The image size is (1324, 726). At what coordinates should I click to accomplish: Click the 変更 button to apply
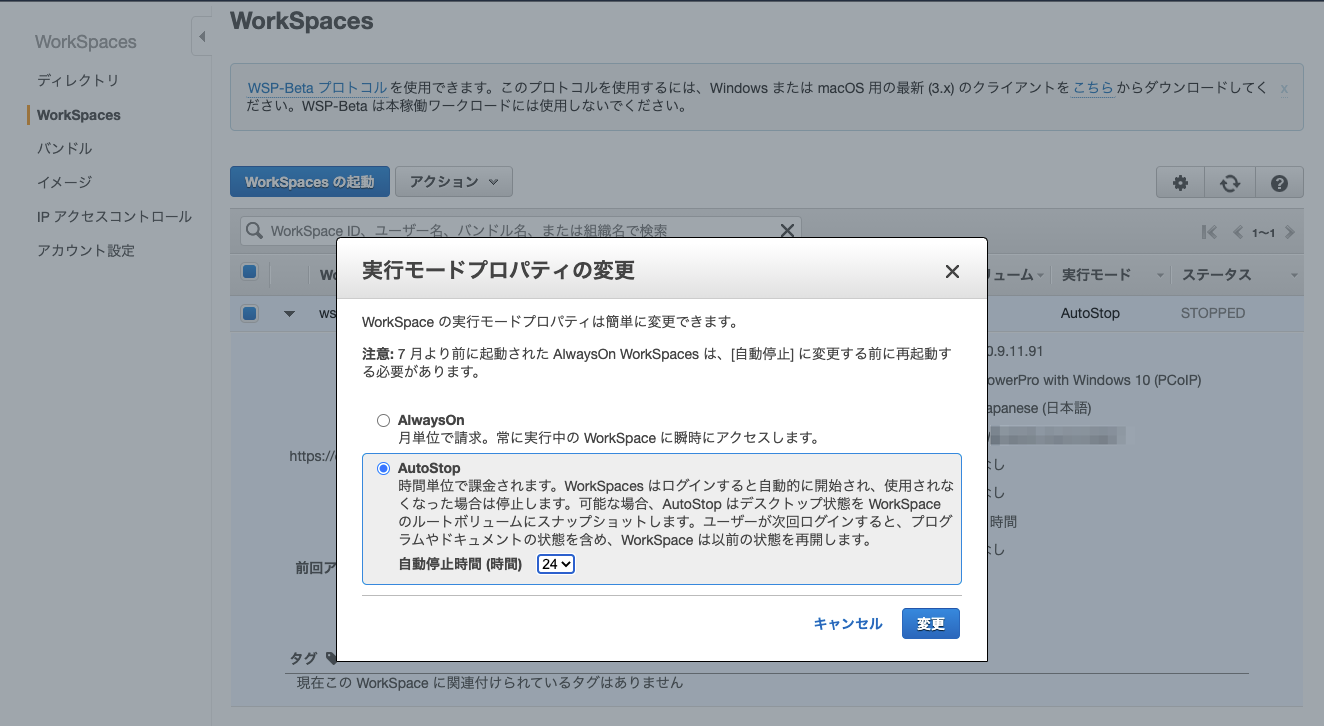[x=930, y=623]
